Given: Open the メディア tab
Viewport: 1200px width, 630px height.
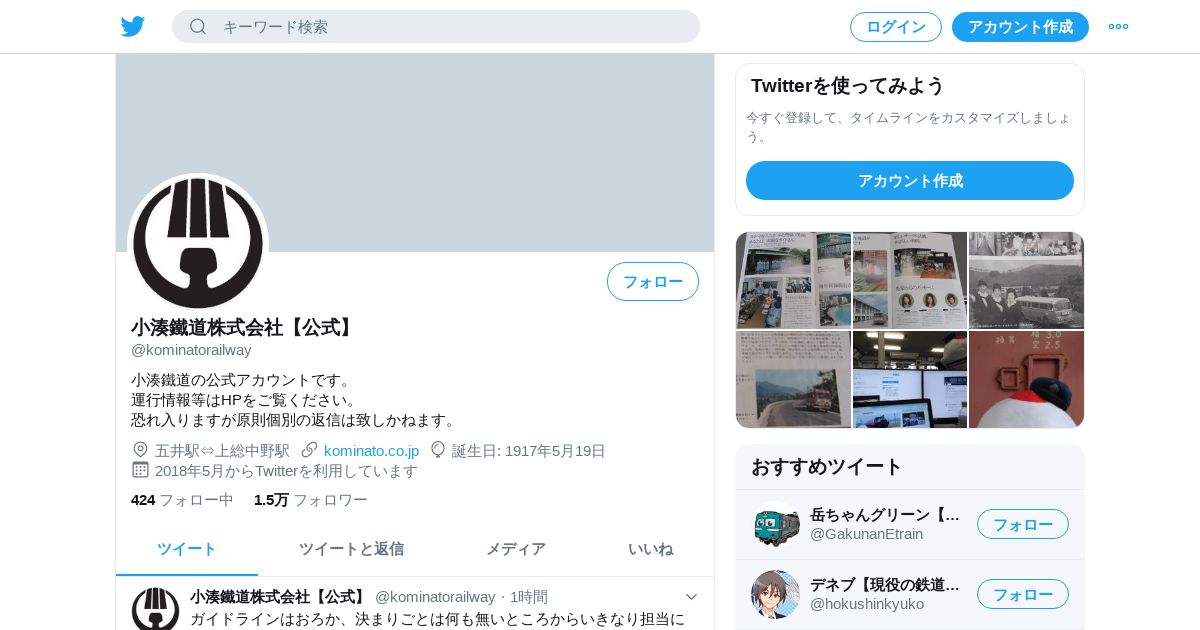Looking at the screenshot, I should coord(516,549).
